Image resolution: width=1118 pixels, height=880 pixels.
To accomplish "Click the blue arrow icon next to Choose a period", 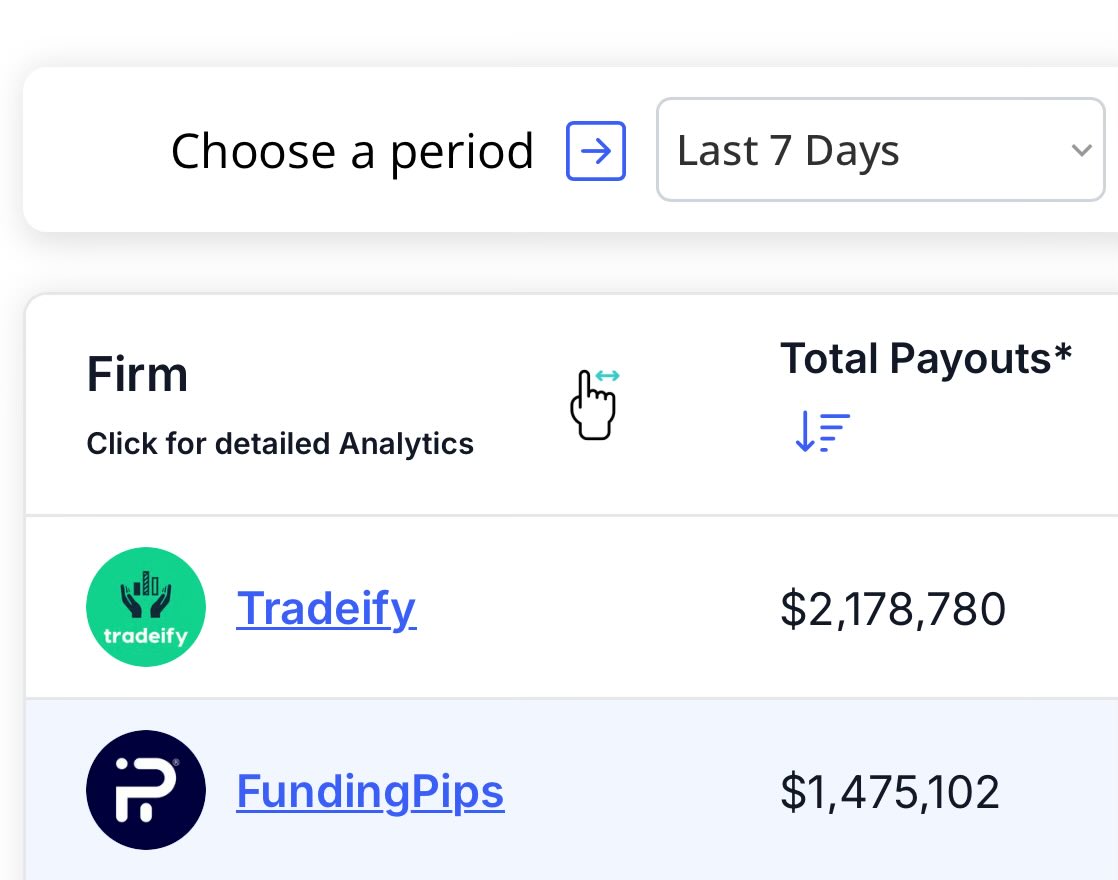I will (x=596, y=150).
